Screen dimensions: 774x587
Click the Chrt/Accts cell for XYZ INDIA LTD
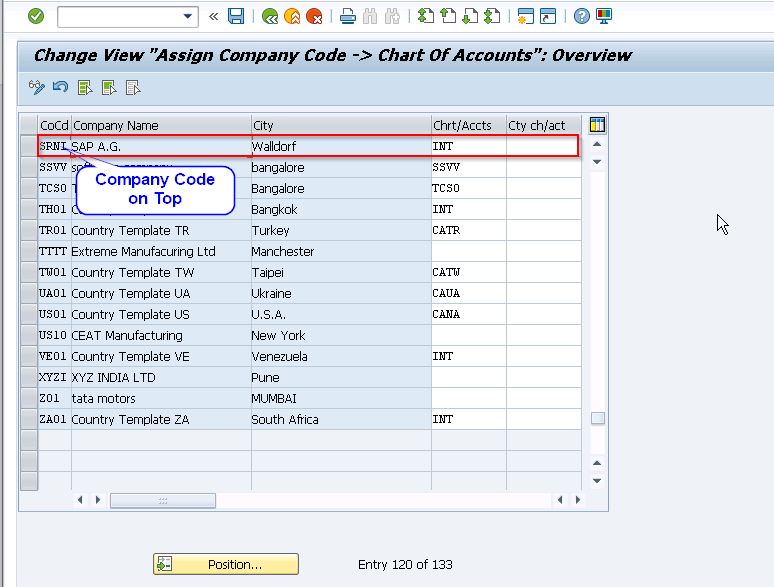pos(467,378)
